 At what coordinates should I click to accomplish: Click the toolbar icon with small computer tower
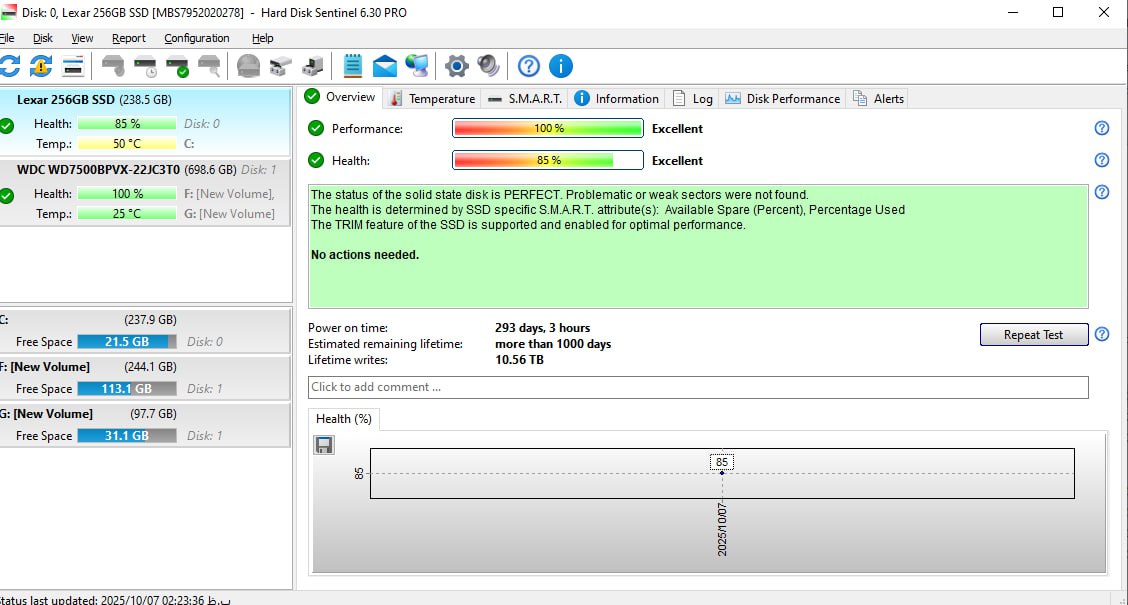(x=313, y=66)
